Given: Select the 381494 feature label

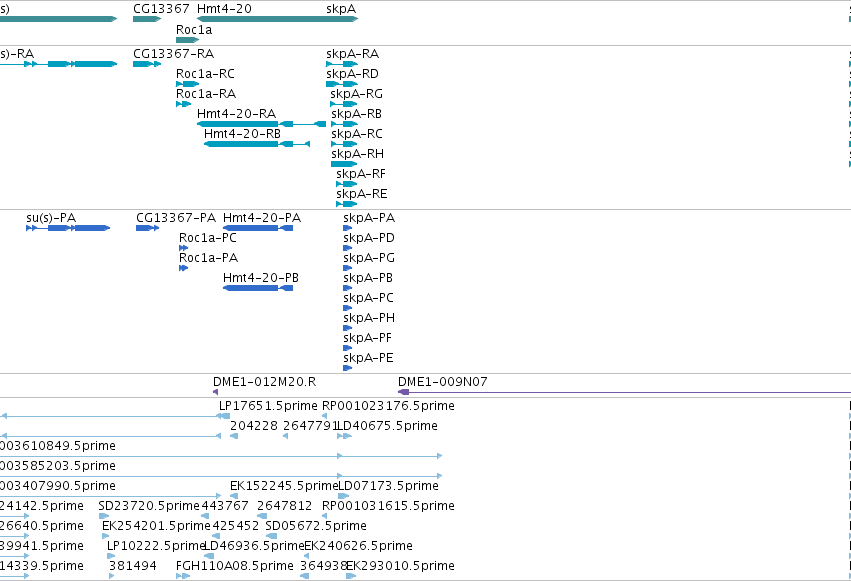Looking at the screenshot, I should (132, 566).
